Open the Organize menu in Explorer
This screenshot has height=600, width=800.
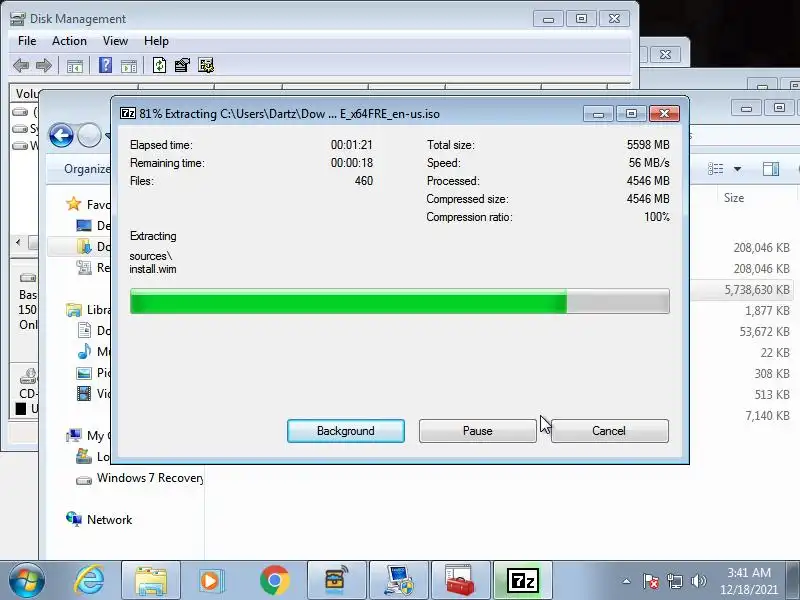point(87,169)
